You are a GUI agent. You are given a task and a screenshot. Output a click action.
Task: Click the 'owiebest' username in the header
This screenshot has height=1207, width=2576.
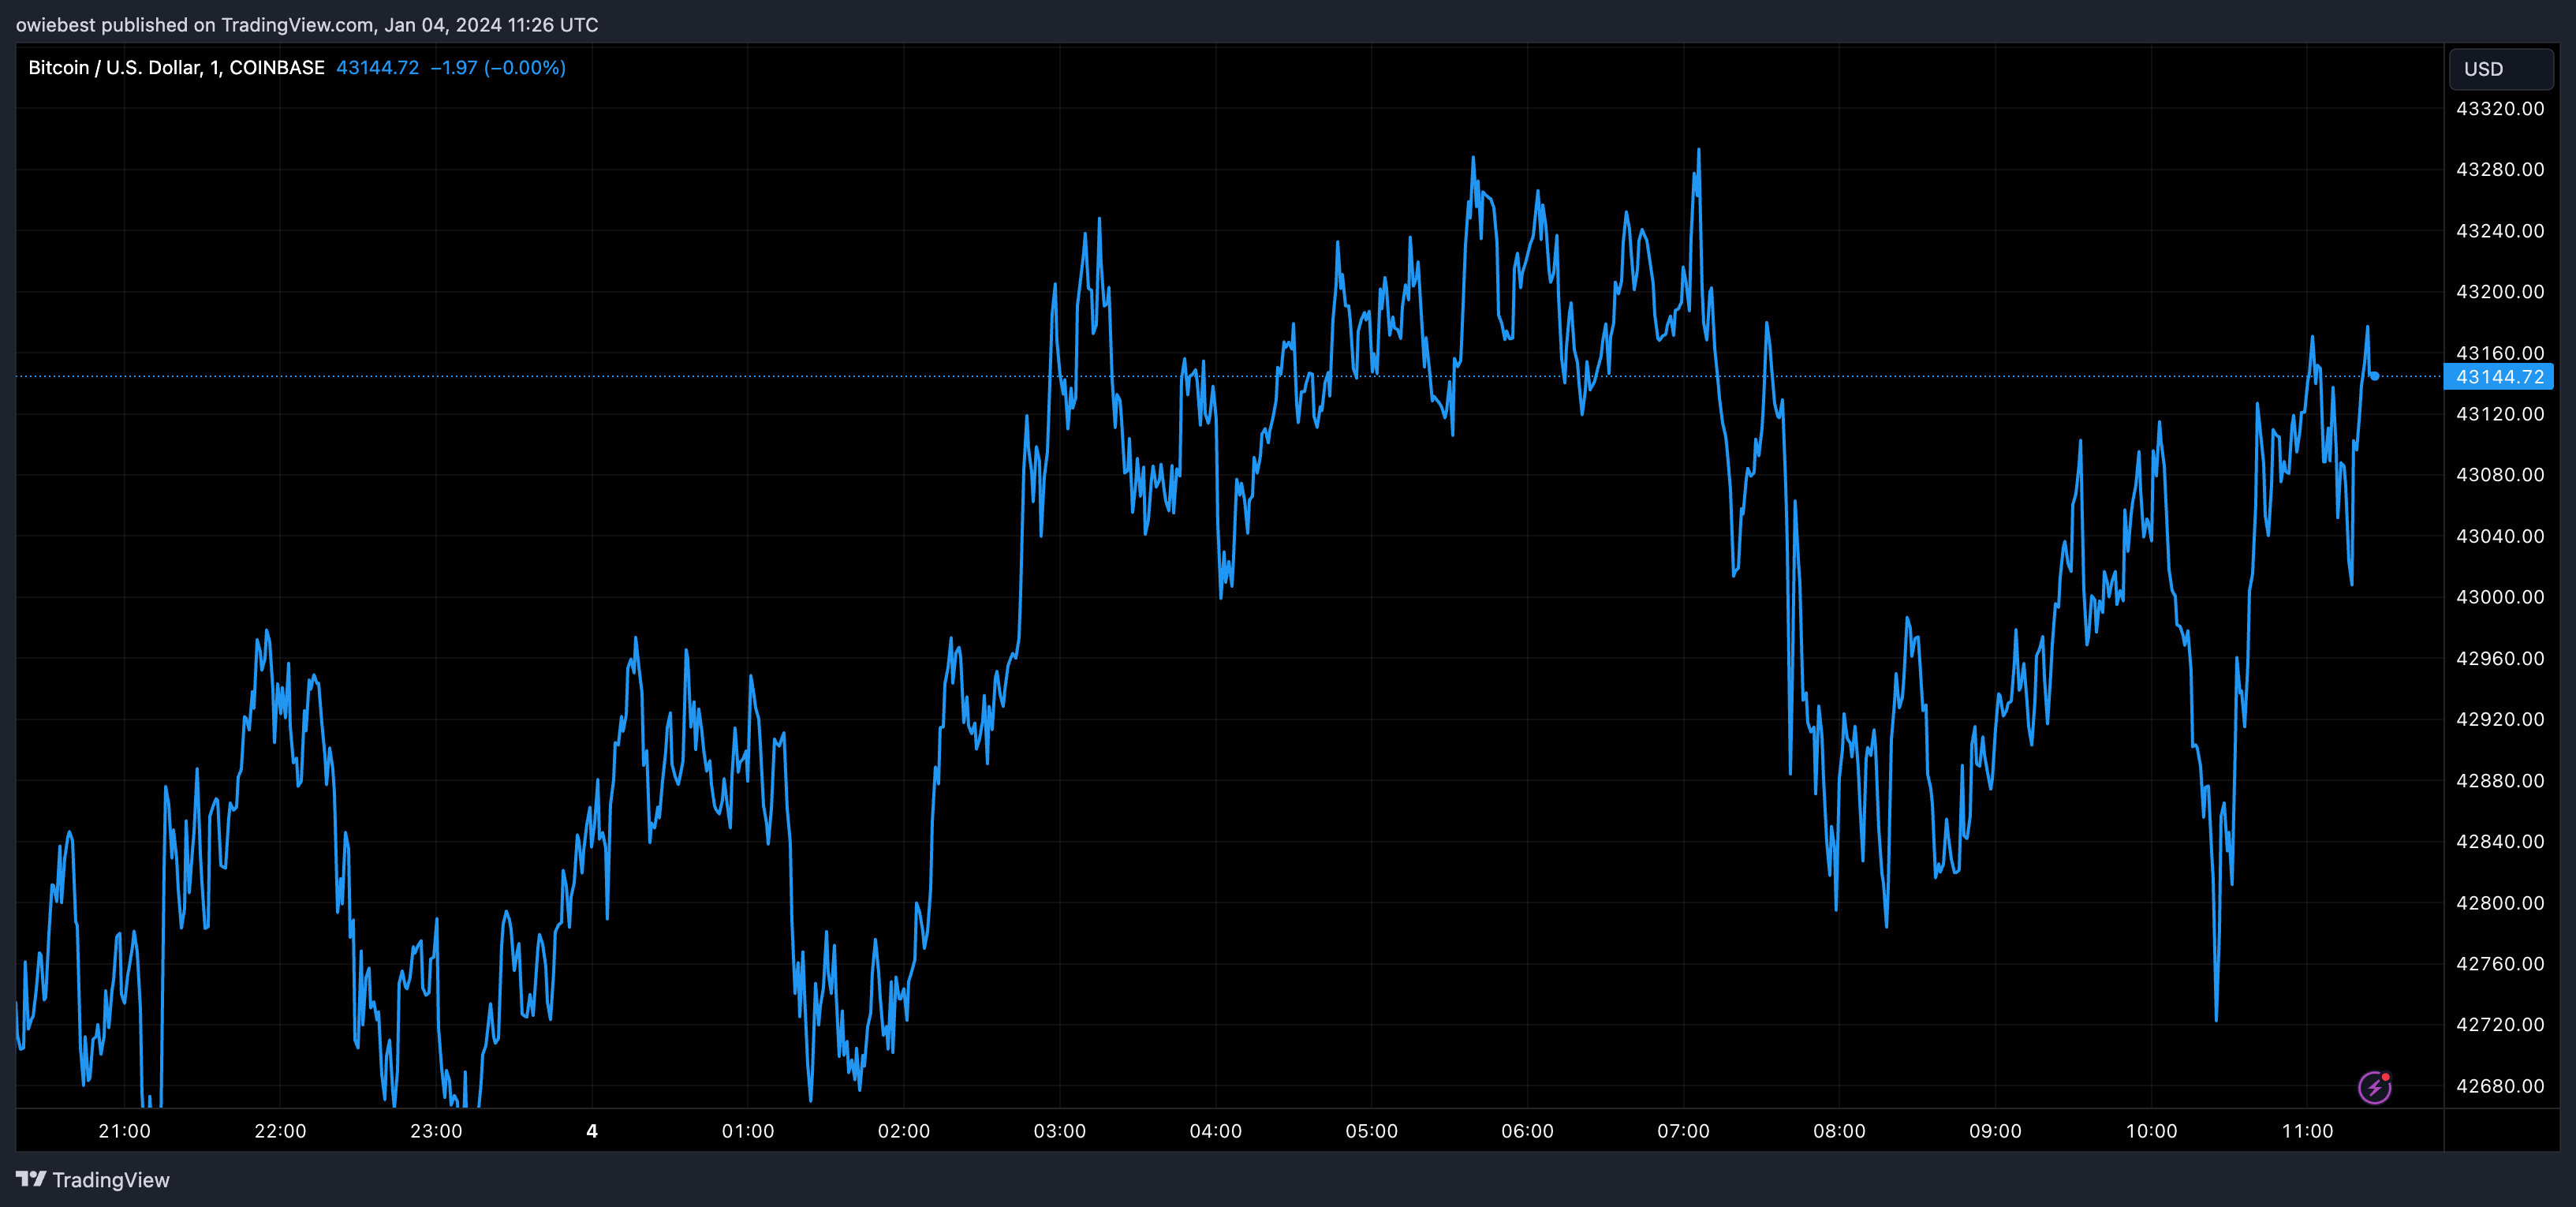point(55,24)
